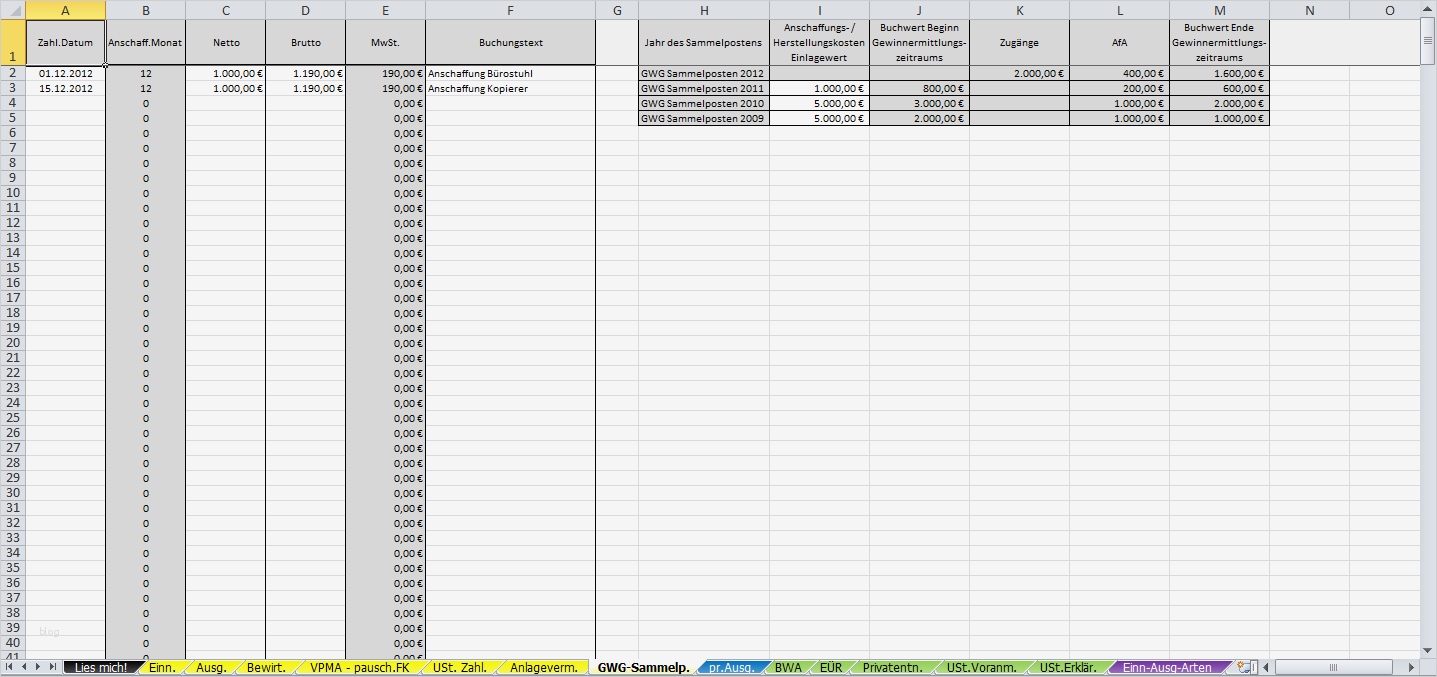Open the Ausg. worksheet tab
The height and width of the screenshot is (677, 1437).
point(212,665)
